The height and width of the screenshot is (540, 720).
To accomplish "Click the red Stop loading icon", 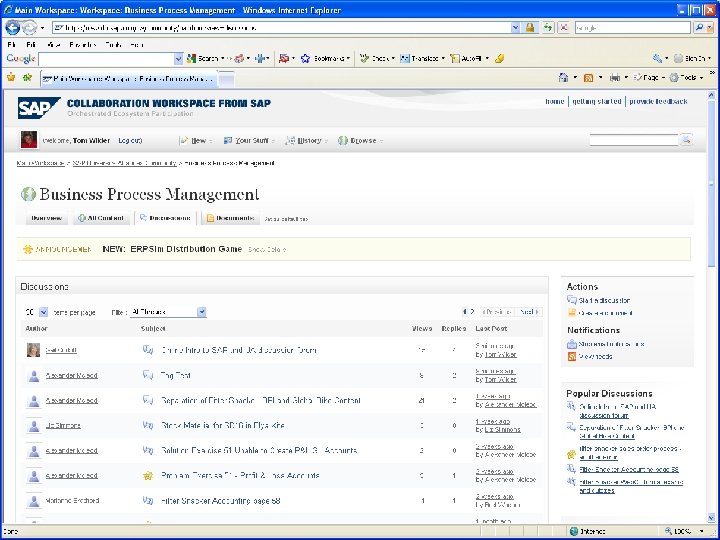I will (564, 28).
